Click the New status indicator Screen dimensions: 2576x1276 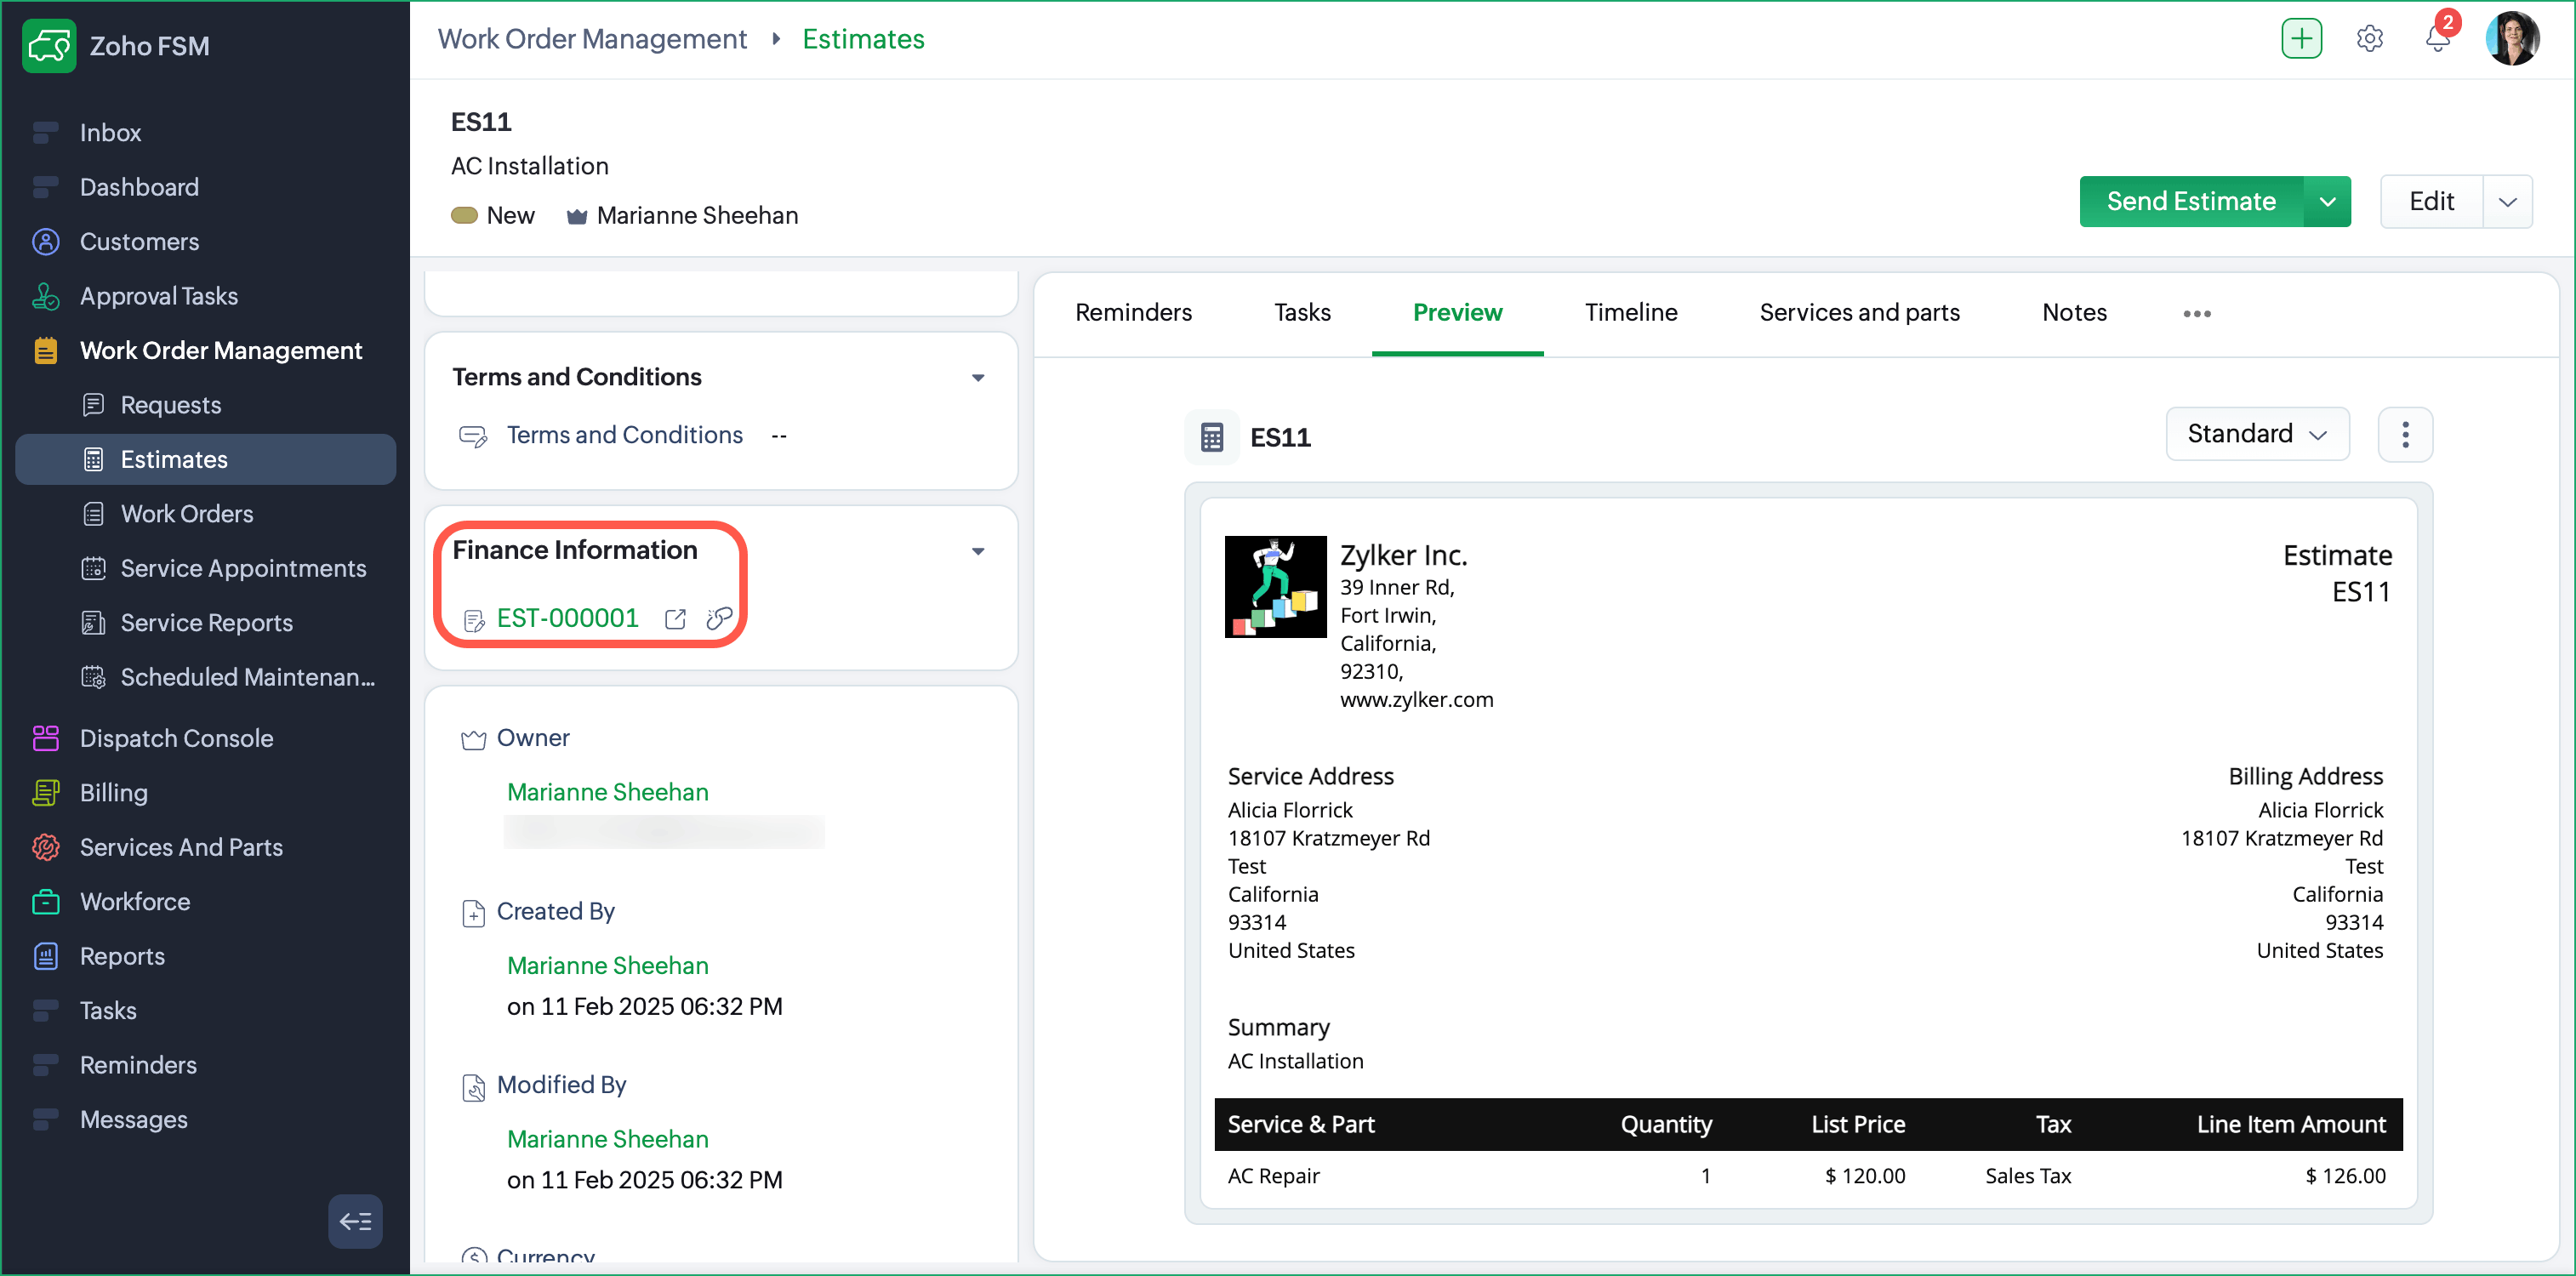pyautogui.click(x=492, y=216)
